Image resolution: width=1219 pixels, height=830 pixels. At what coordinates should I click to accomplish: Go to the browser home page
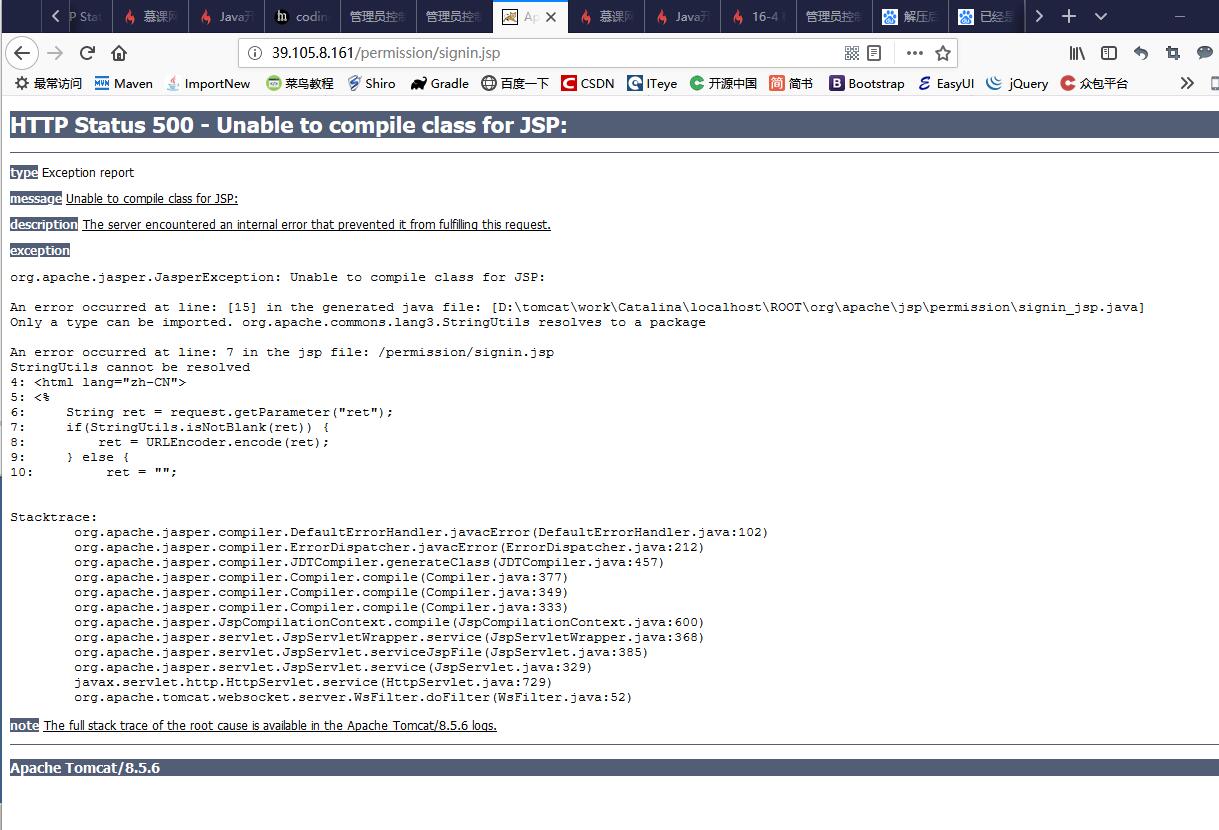(119, 53)
